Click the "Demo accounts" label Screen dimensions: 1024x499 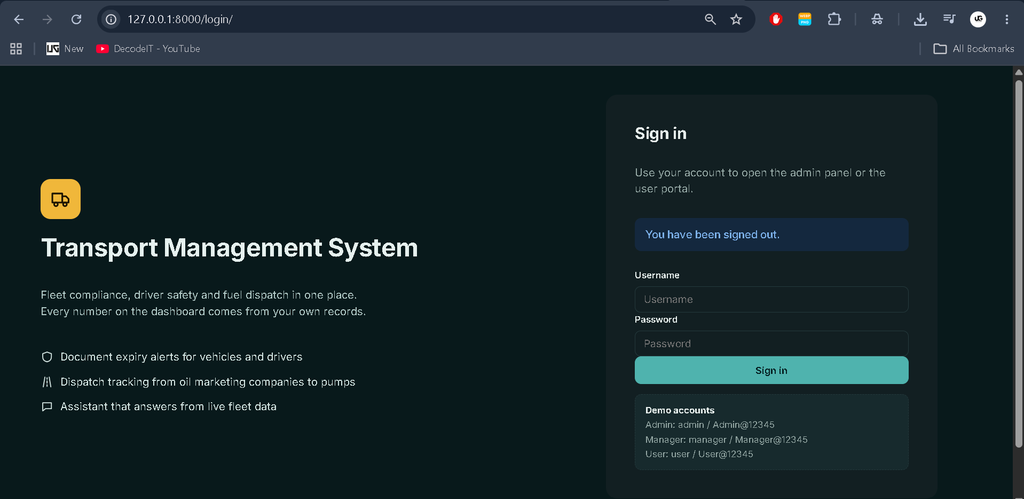(680, 411)
